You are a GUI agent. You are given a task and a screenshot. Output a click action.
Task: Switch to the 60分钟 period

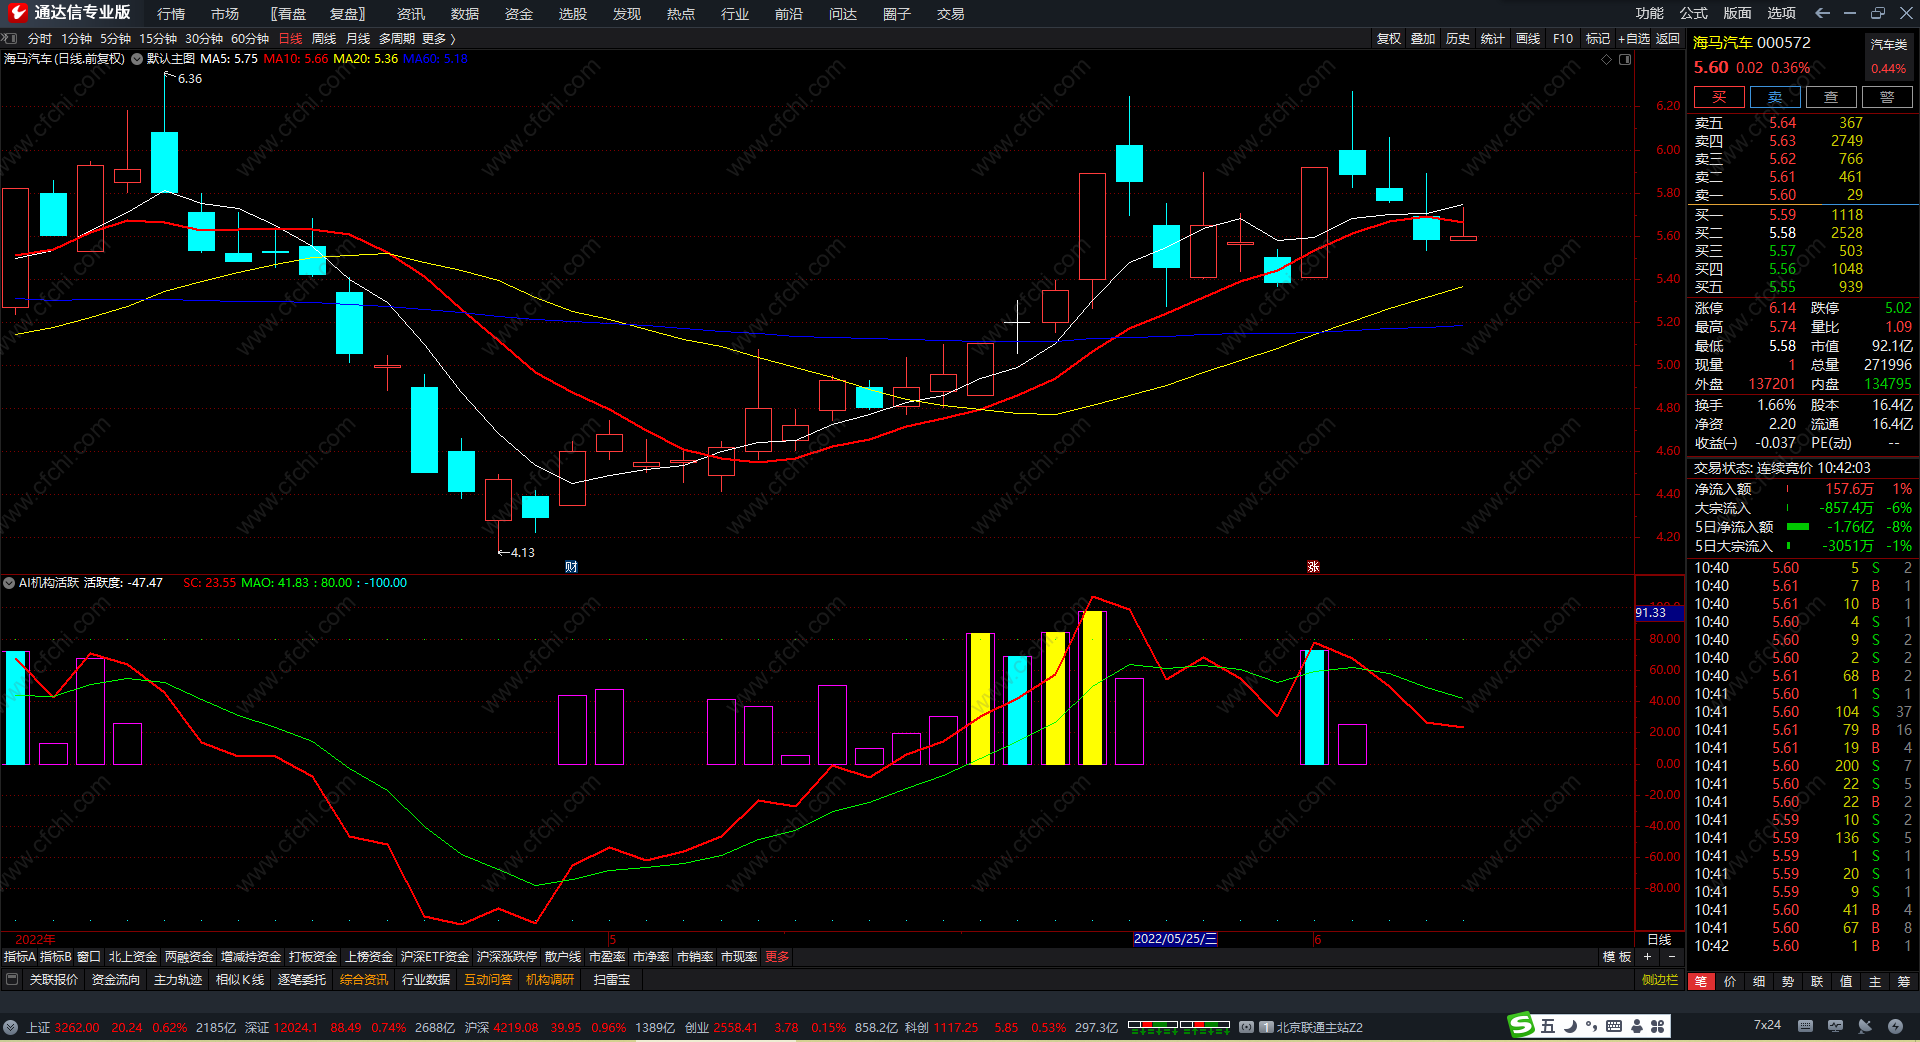point(250,39)
